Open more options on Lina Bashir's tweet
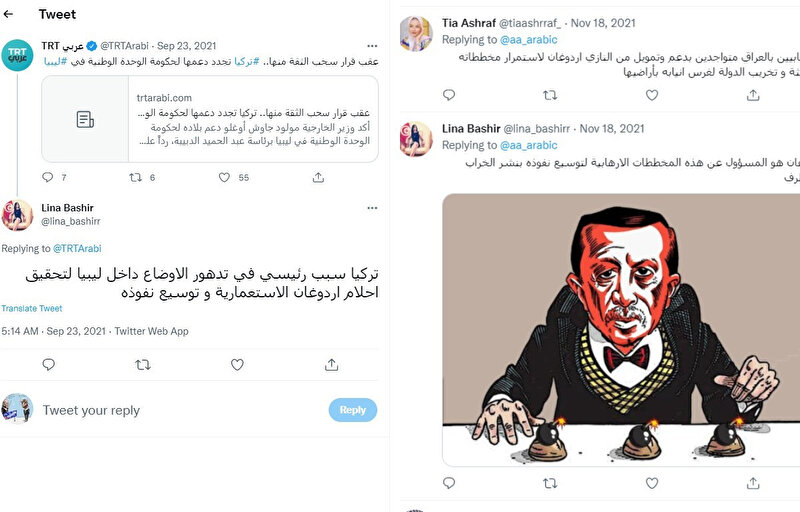Screen dimensions: 800x512 pos(372,208)
